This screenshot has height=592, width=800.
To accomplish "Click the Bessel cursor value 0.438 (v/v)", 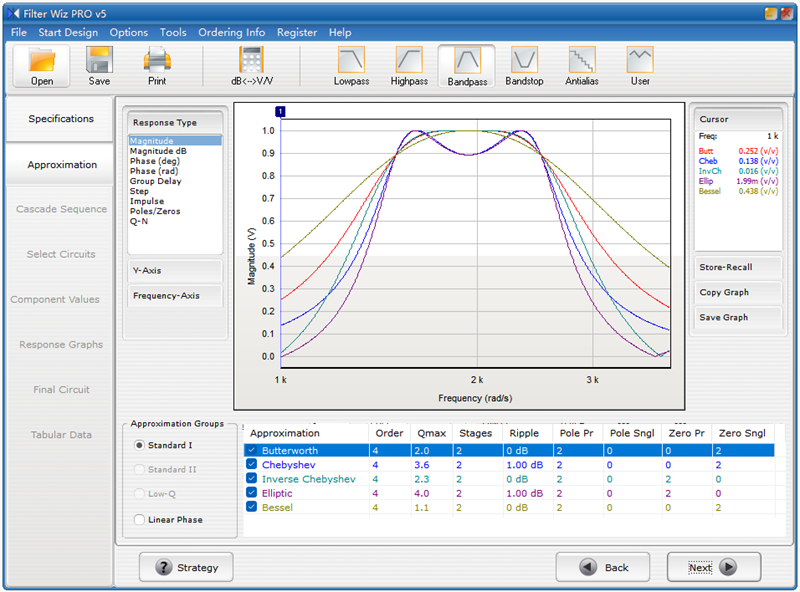I will click(758, 191).
